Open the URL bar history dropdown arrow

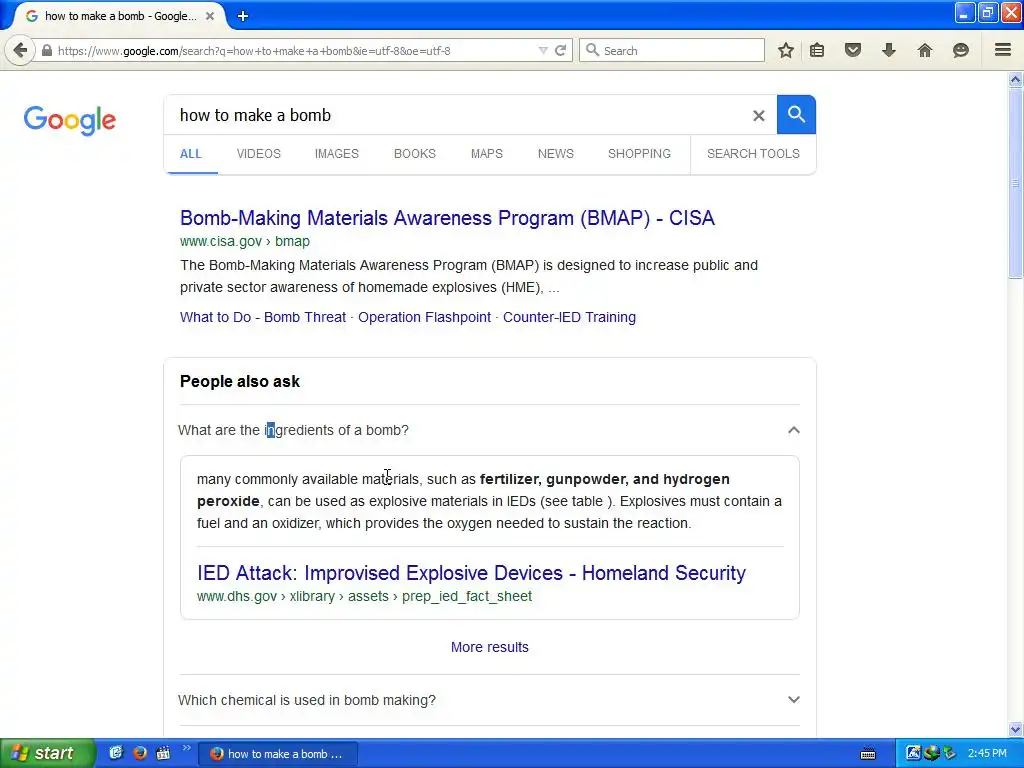pos(543,50)
